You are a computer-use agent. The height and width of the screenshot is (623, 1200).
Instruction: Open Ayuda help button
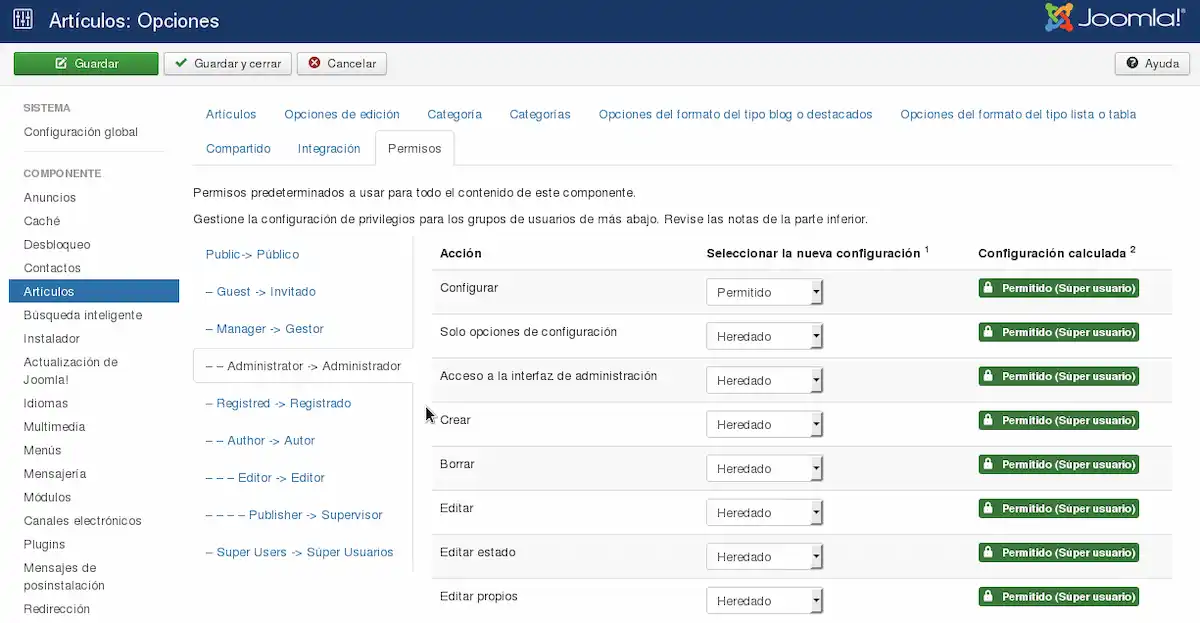(x=1152, y=63)
